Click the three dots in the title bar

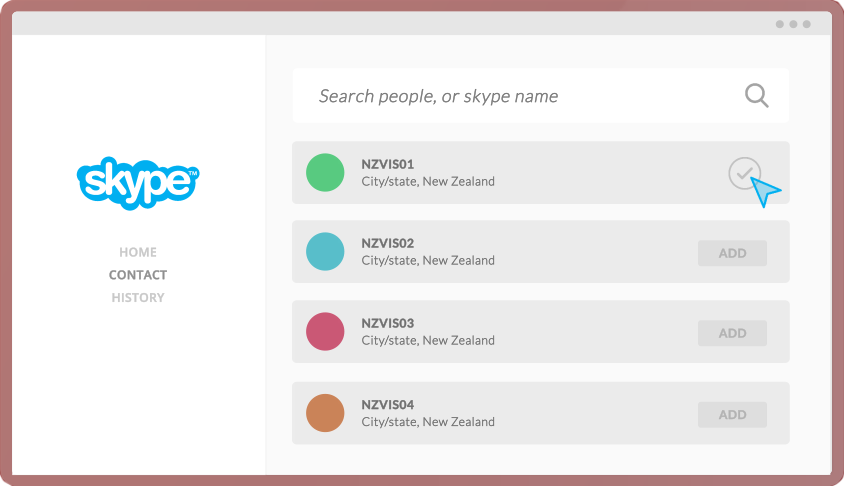click(793, 24)
